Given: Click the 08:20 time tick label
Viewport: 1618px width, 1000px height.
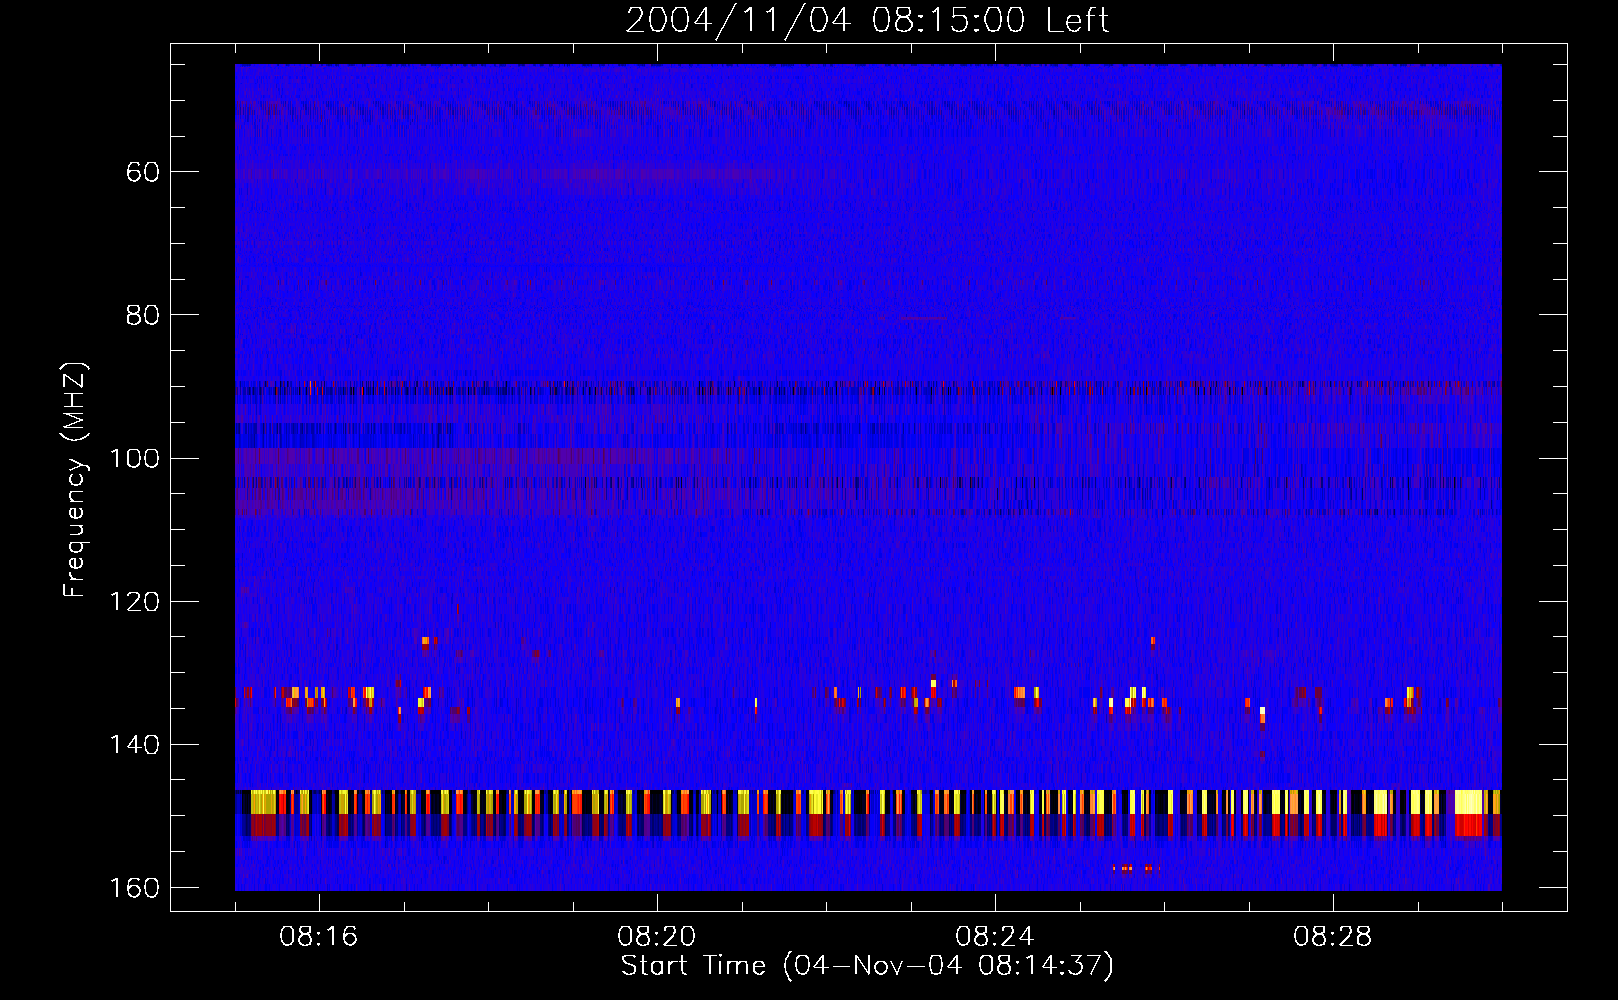Looking at the screenshot, I should (657, 937).
